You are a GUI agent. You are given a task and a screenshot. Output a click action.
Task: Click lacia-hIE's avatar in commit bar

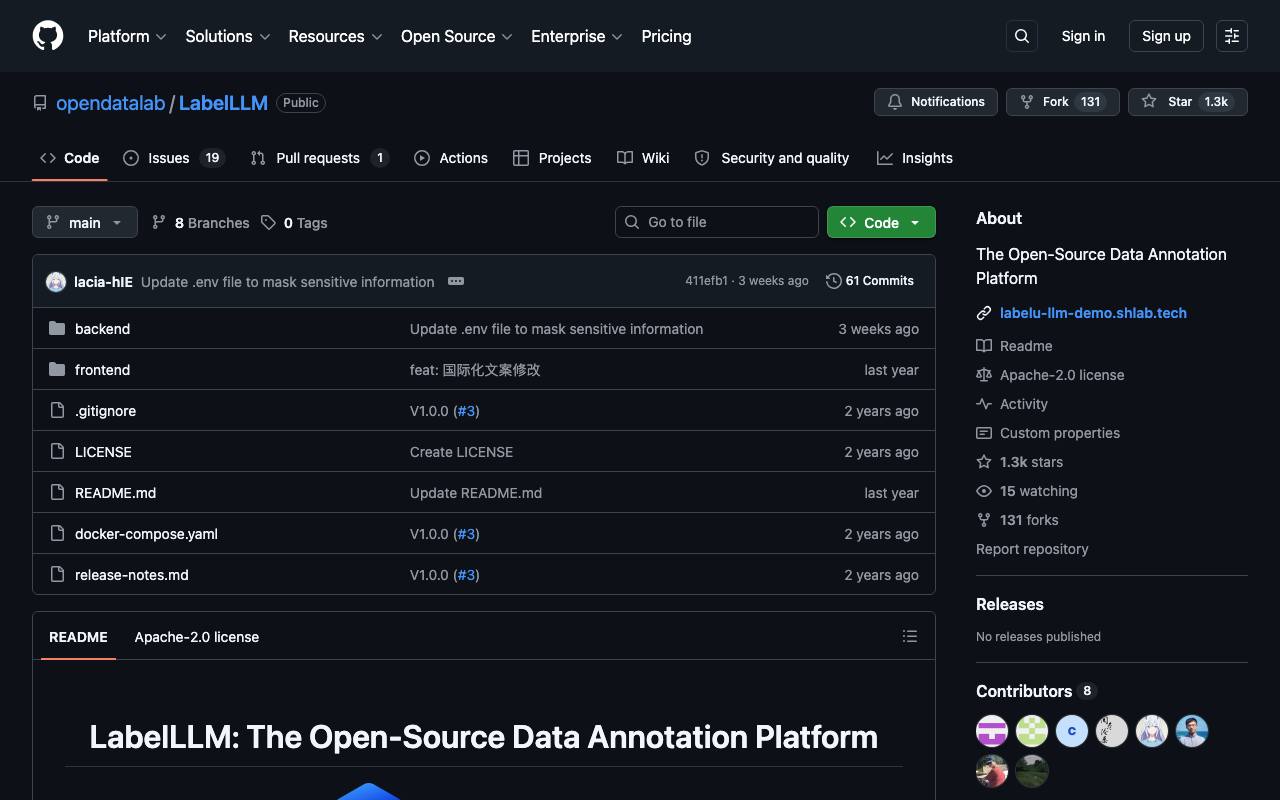point(56,282)
